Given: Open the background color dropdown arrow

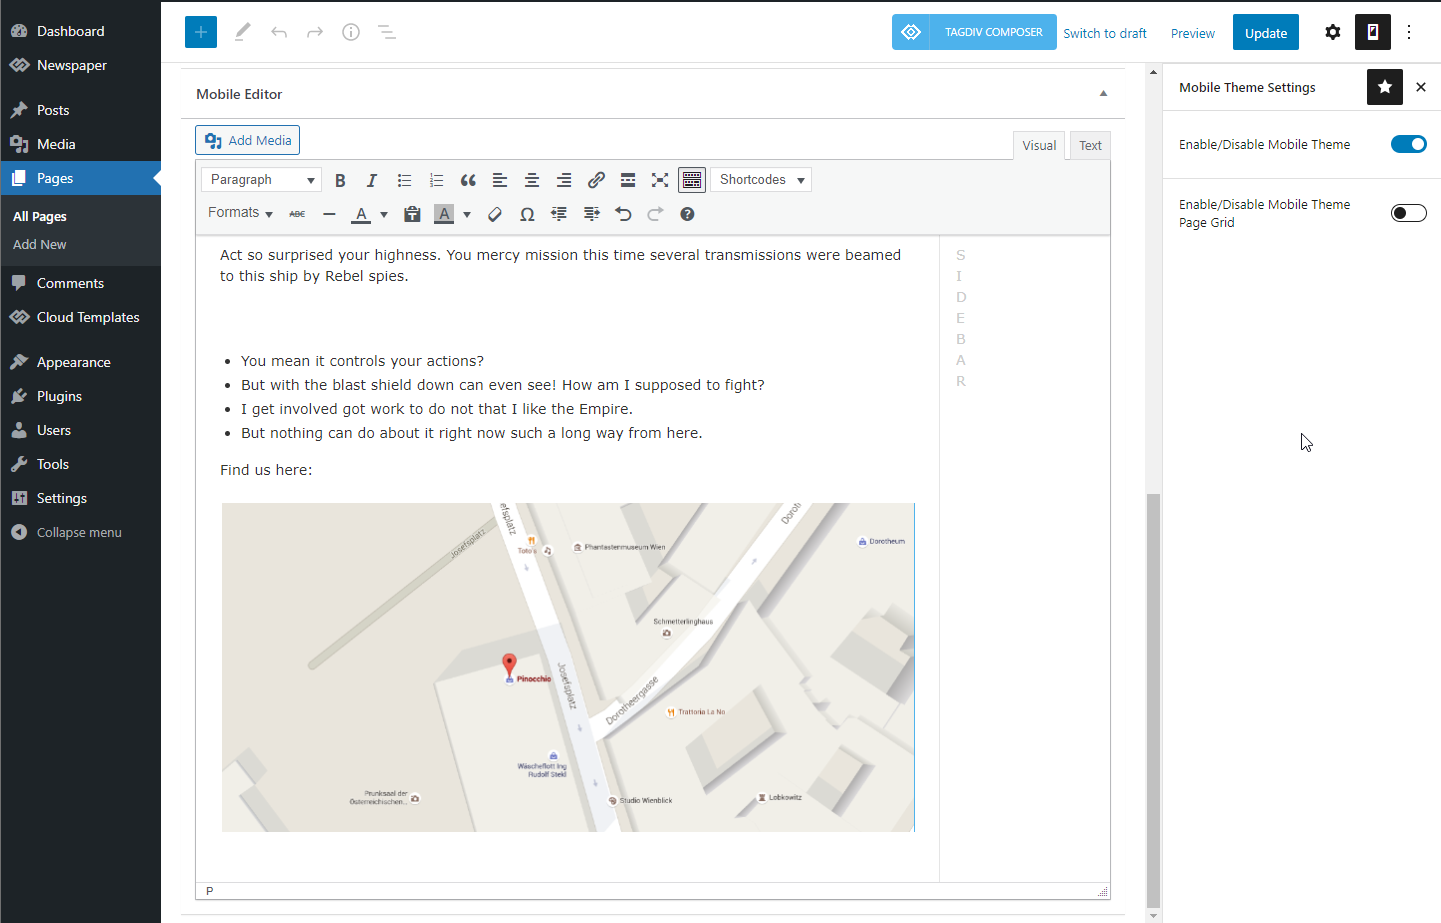Looking at the screenshot, I should [x=467, y=214].
